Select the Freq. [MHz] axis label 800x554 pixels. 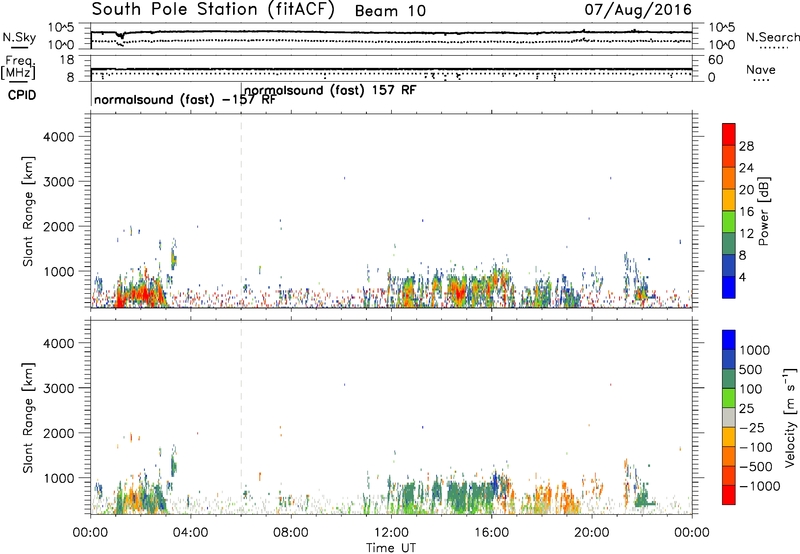tap(19, 68)
